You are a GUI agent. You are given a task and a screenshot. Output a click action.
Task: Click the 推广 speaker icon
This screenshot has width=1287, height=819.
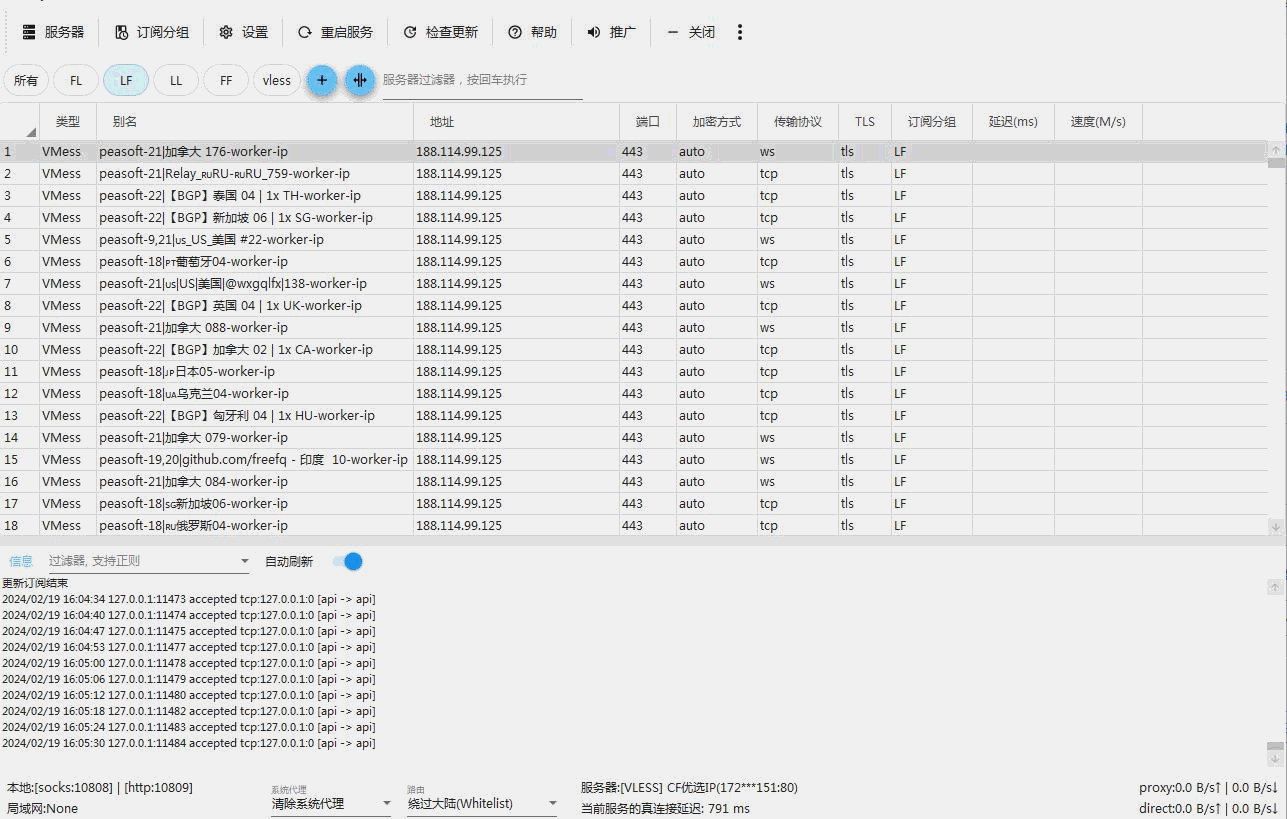coord(594,32)
